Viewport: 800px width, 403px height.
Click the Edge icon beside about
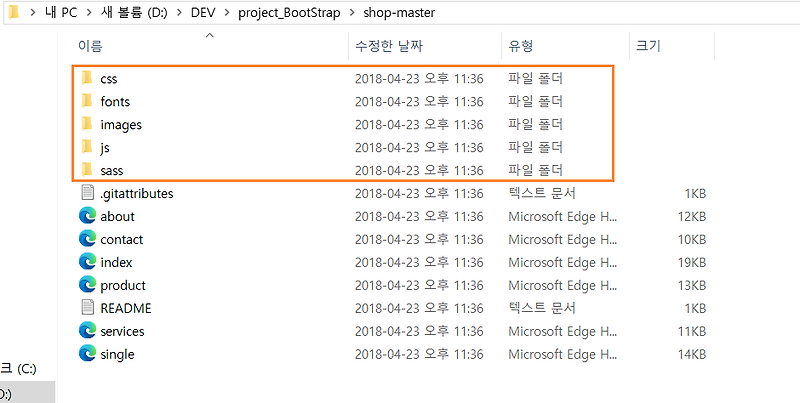(88, 216)
